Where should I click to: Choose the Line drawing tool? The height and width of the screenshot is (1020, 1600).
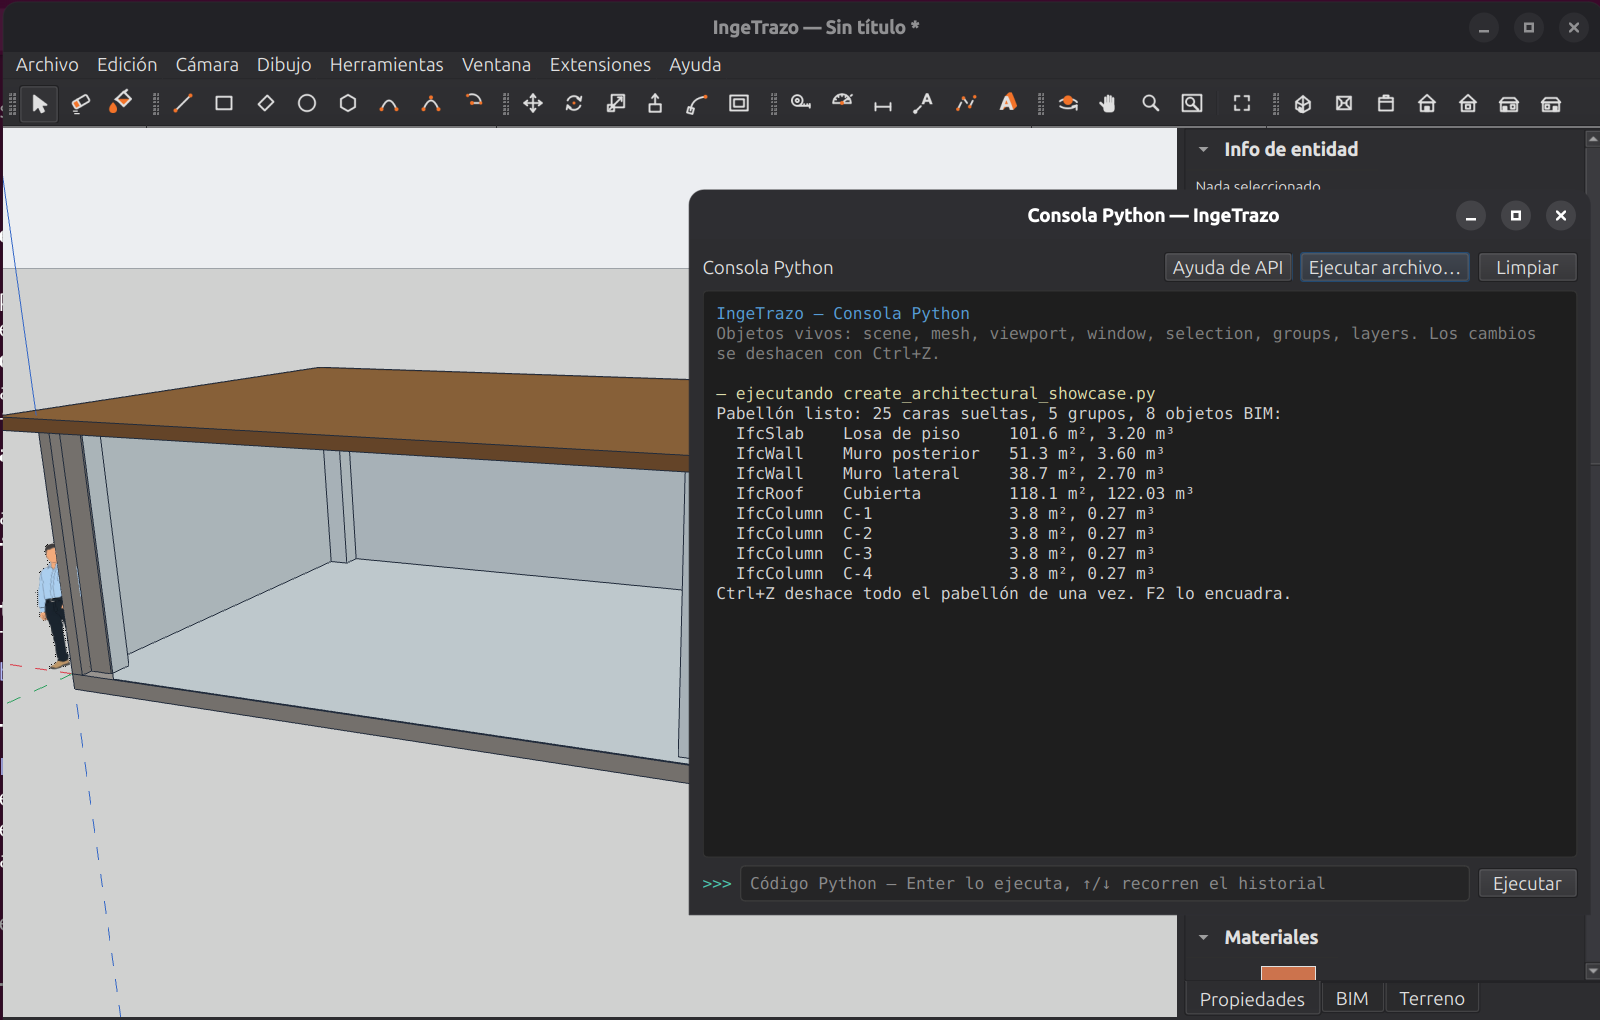183,104
